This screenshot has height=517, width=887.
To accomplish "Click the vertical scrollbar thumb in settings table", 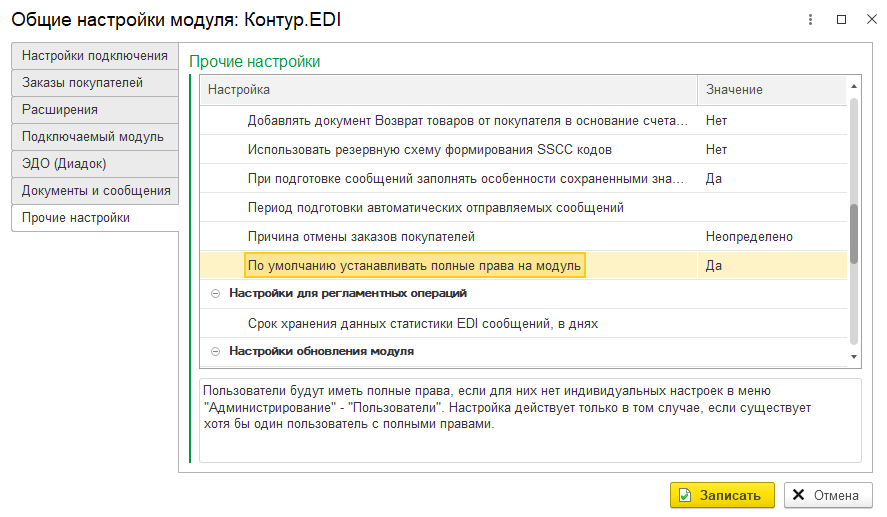I will [x=854, y=234].
